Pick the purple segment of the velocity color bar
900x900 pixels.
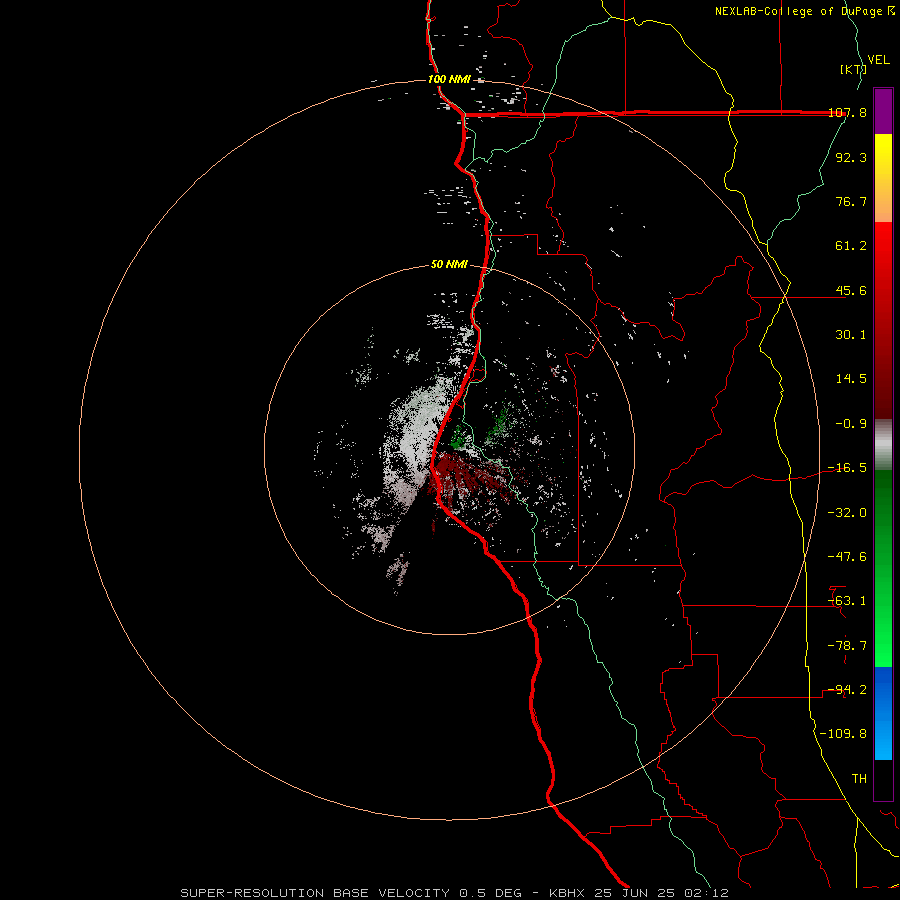(883, 111)
